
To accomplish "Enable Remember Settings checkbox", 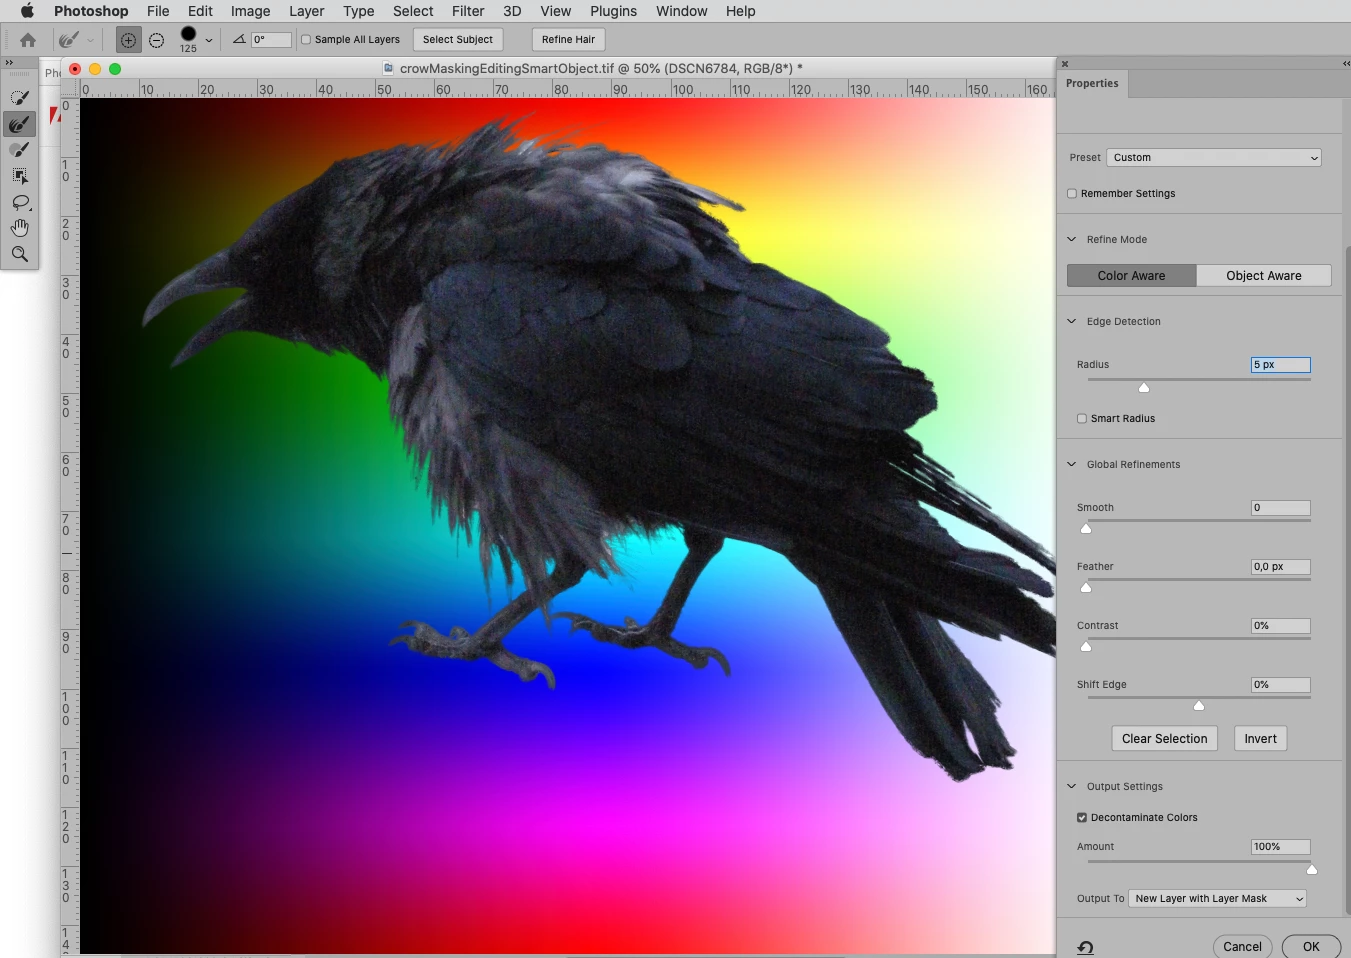I will tap(1072, 193).
